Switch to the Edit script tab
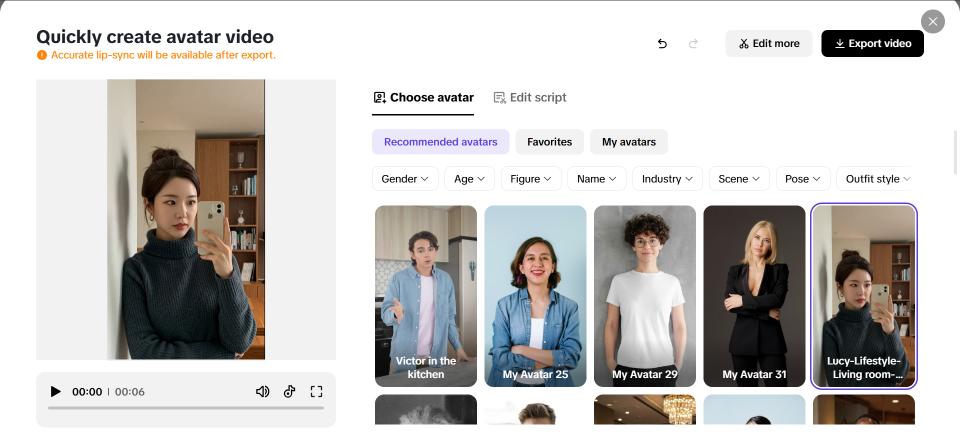Image resolution: width=960 pixels, height=445 pixels. tap(530, 98)
